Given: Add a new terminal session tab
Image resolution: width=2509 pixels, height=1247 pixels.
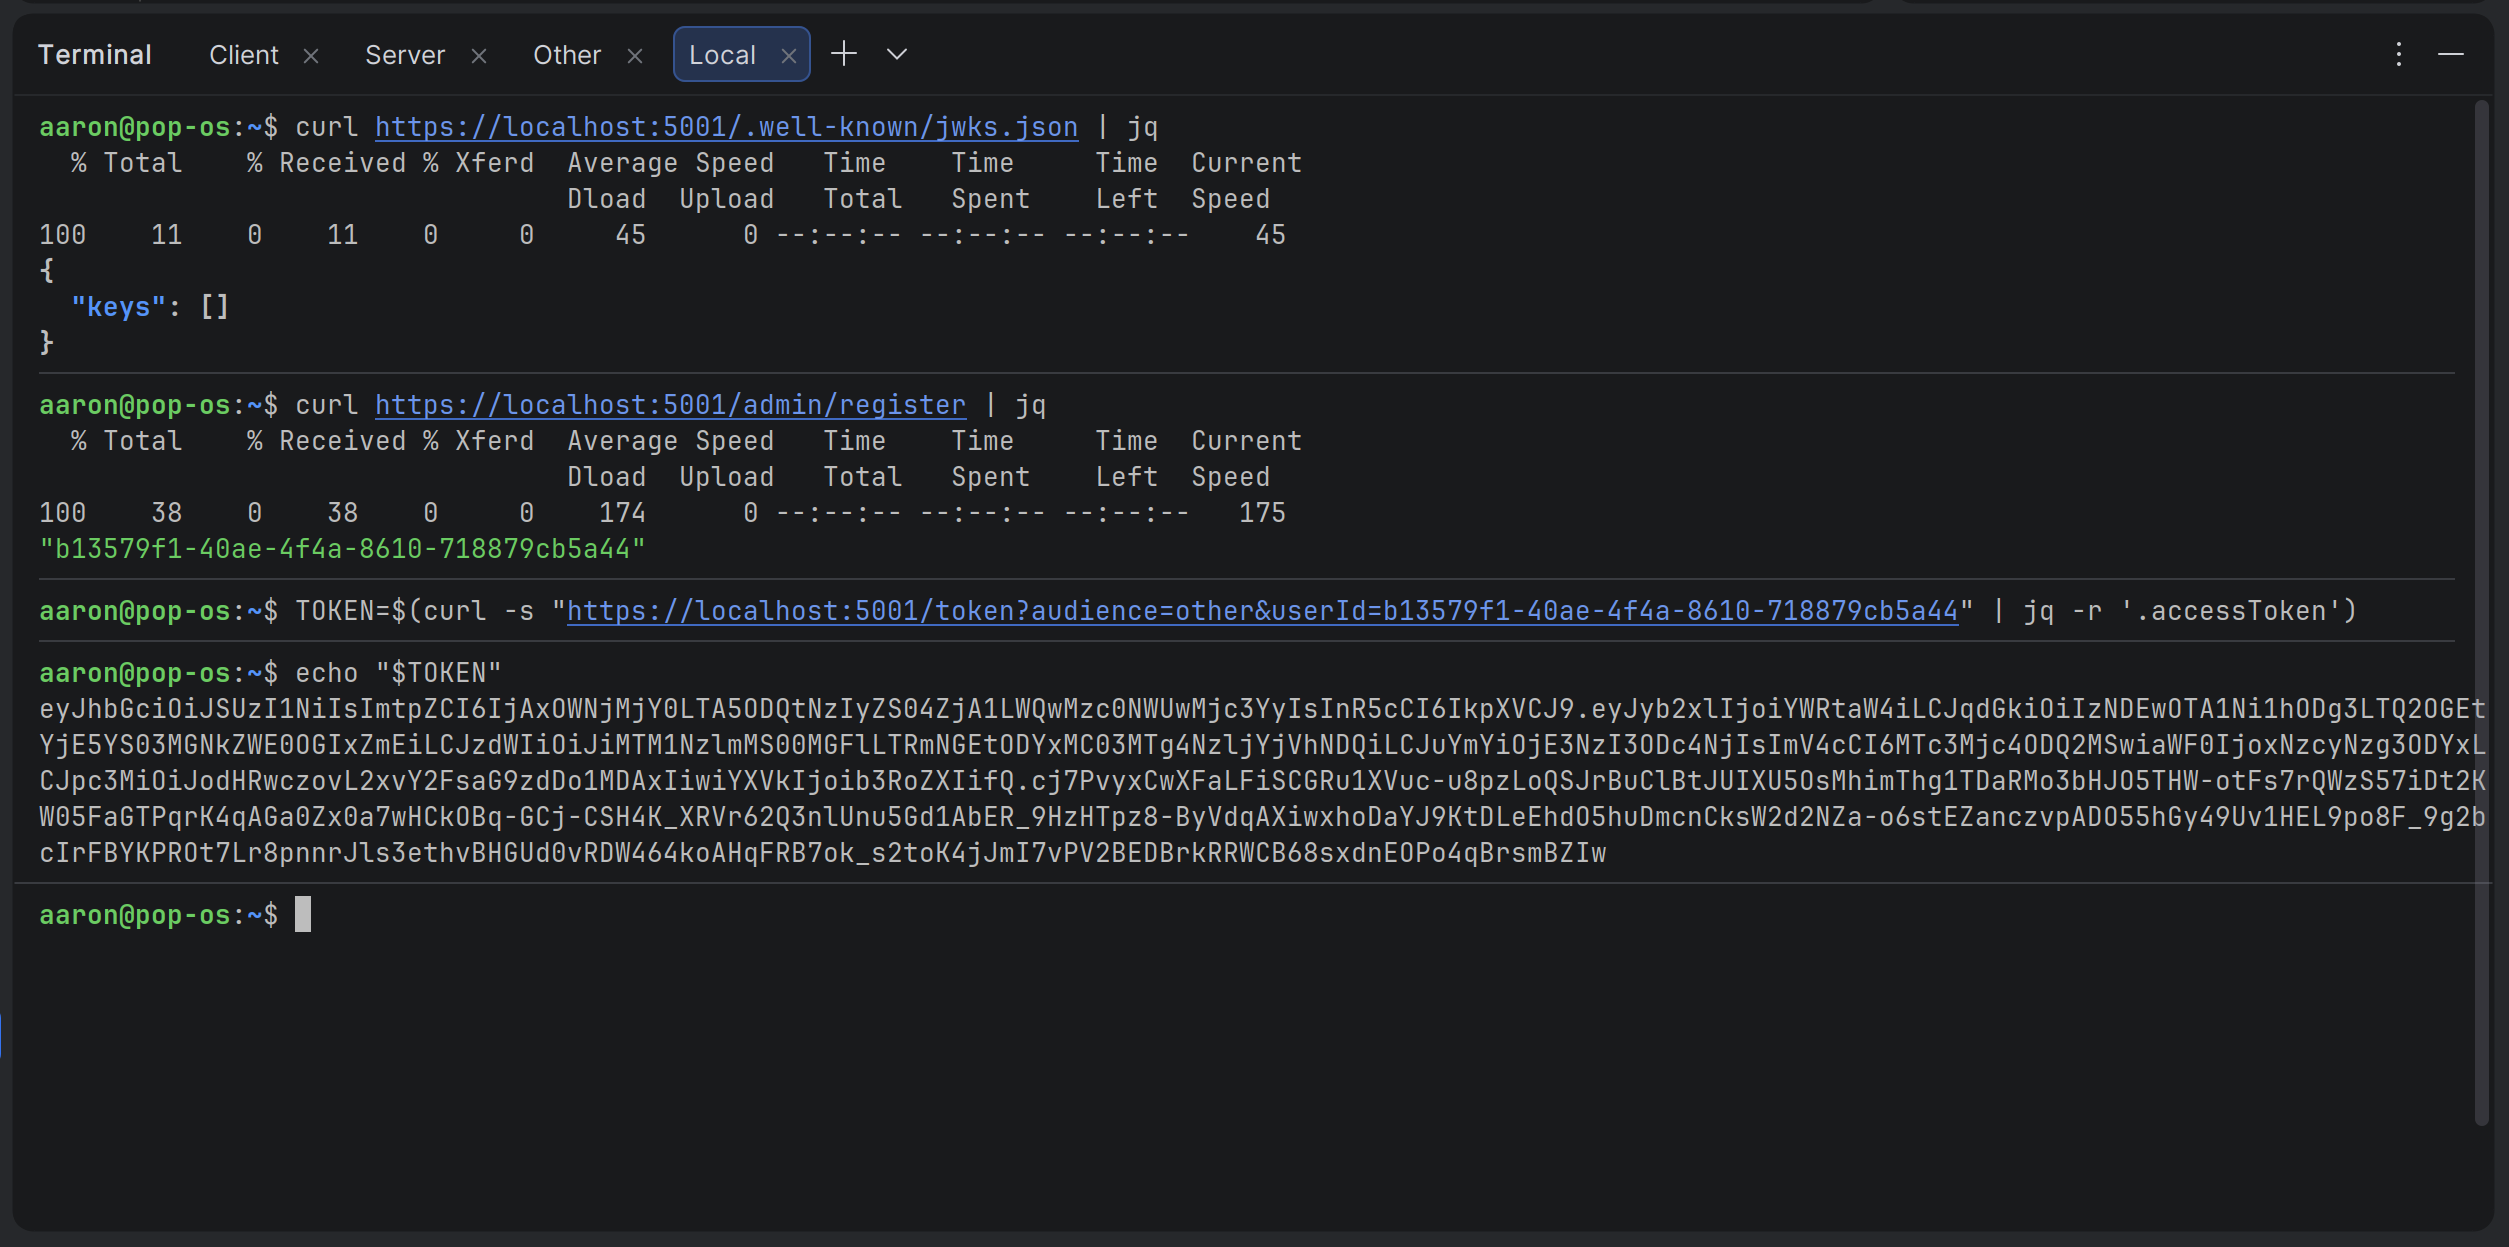Looking at the screenshot, I should click(x=844, y=54).
